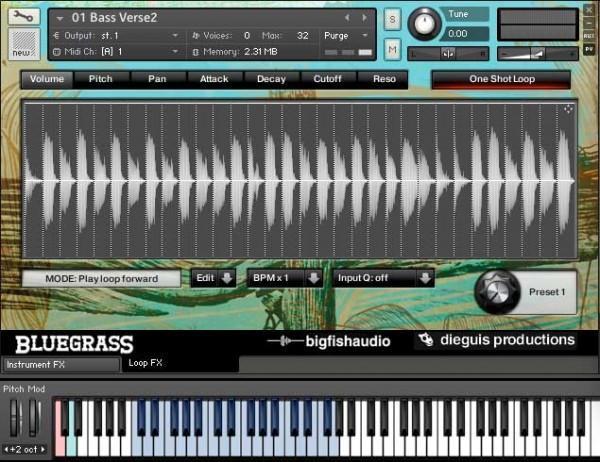Minimize the instrument header with minus icon
Image resolution: width=600 pixels, height=462 pixels.
[589, 23]
